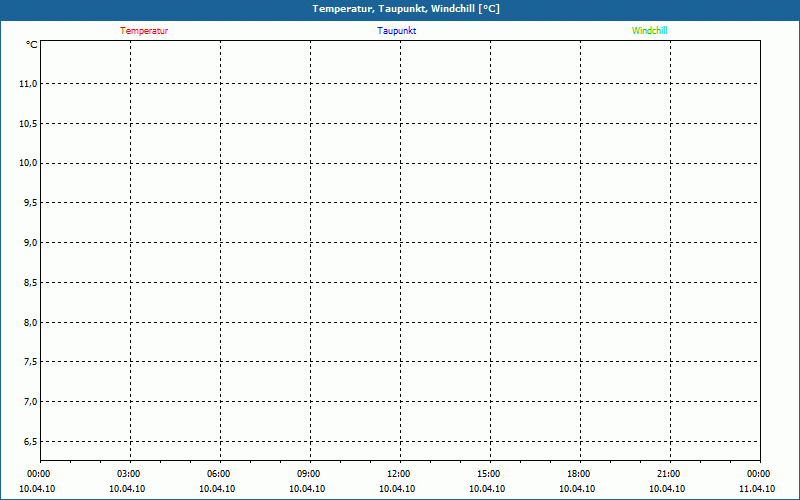Click the 18:00 time axis label

click(579, 474)
